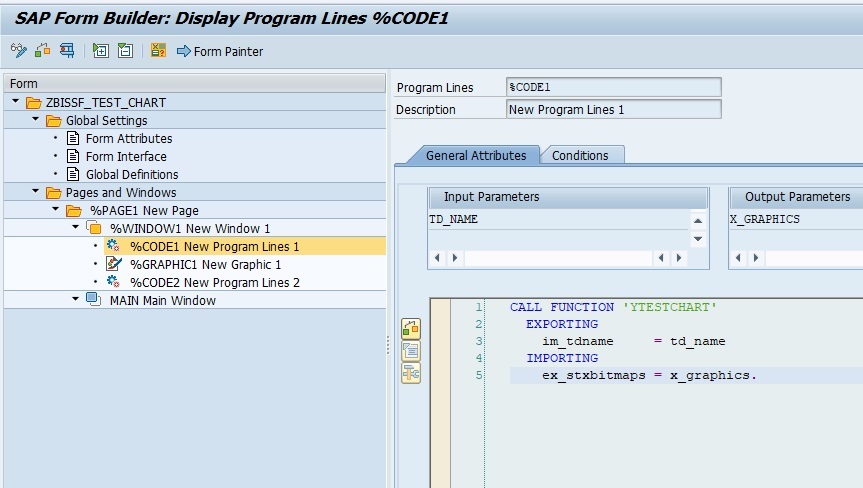Image resolution: width=863 pixels, height=488 pixels.
Task: Click Input Parameters scroll down arrow
Action: coord(698,239)
